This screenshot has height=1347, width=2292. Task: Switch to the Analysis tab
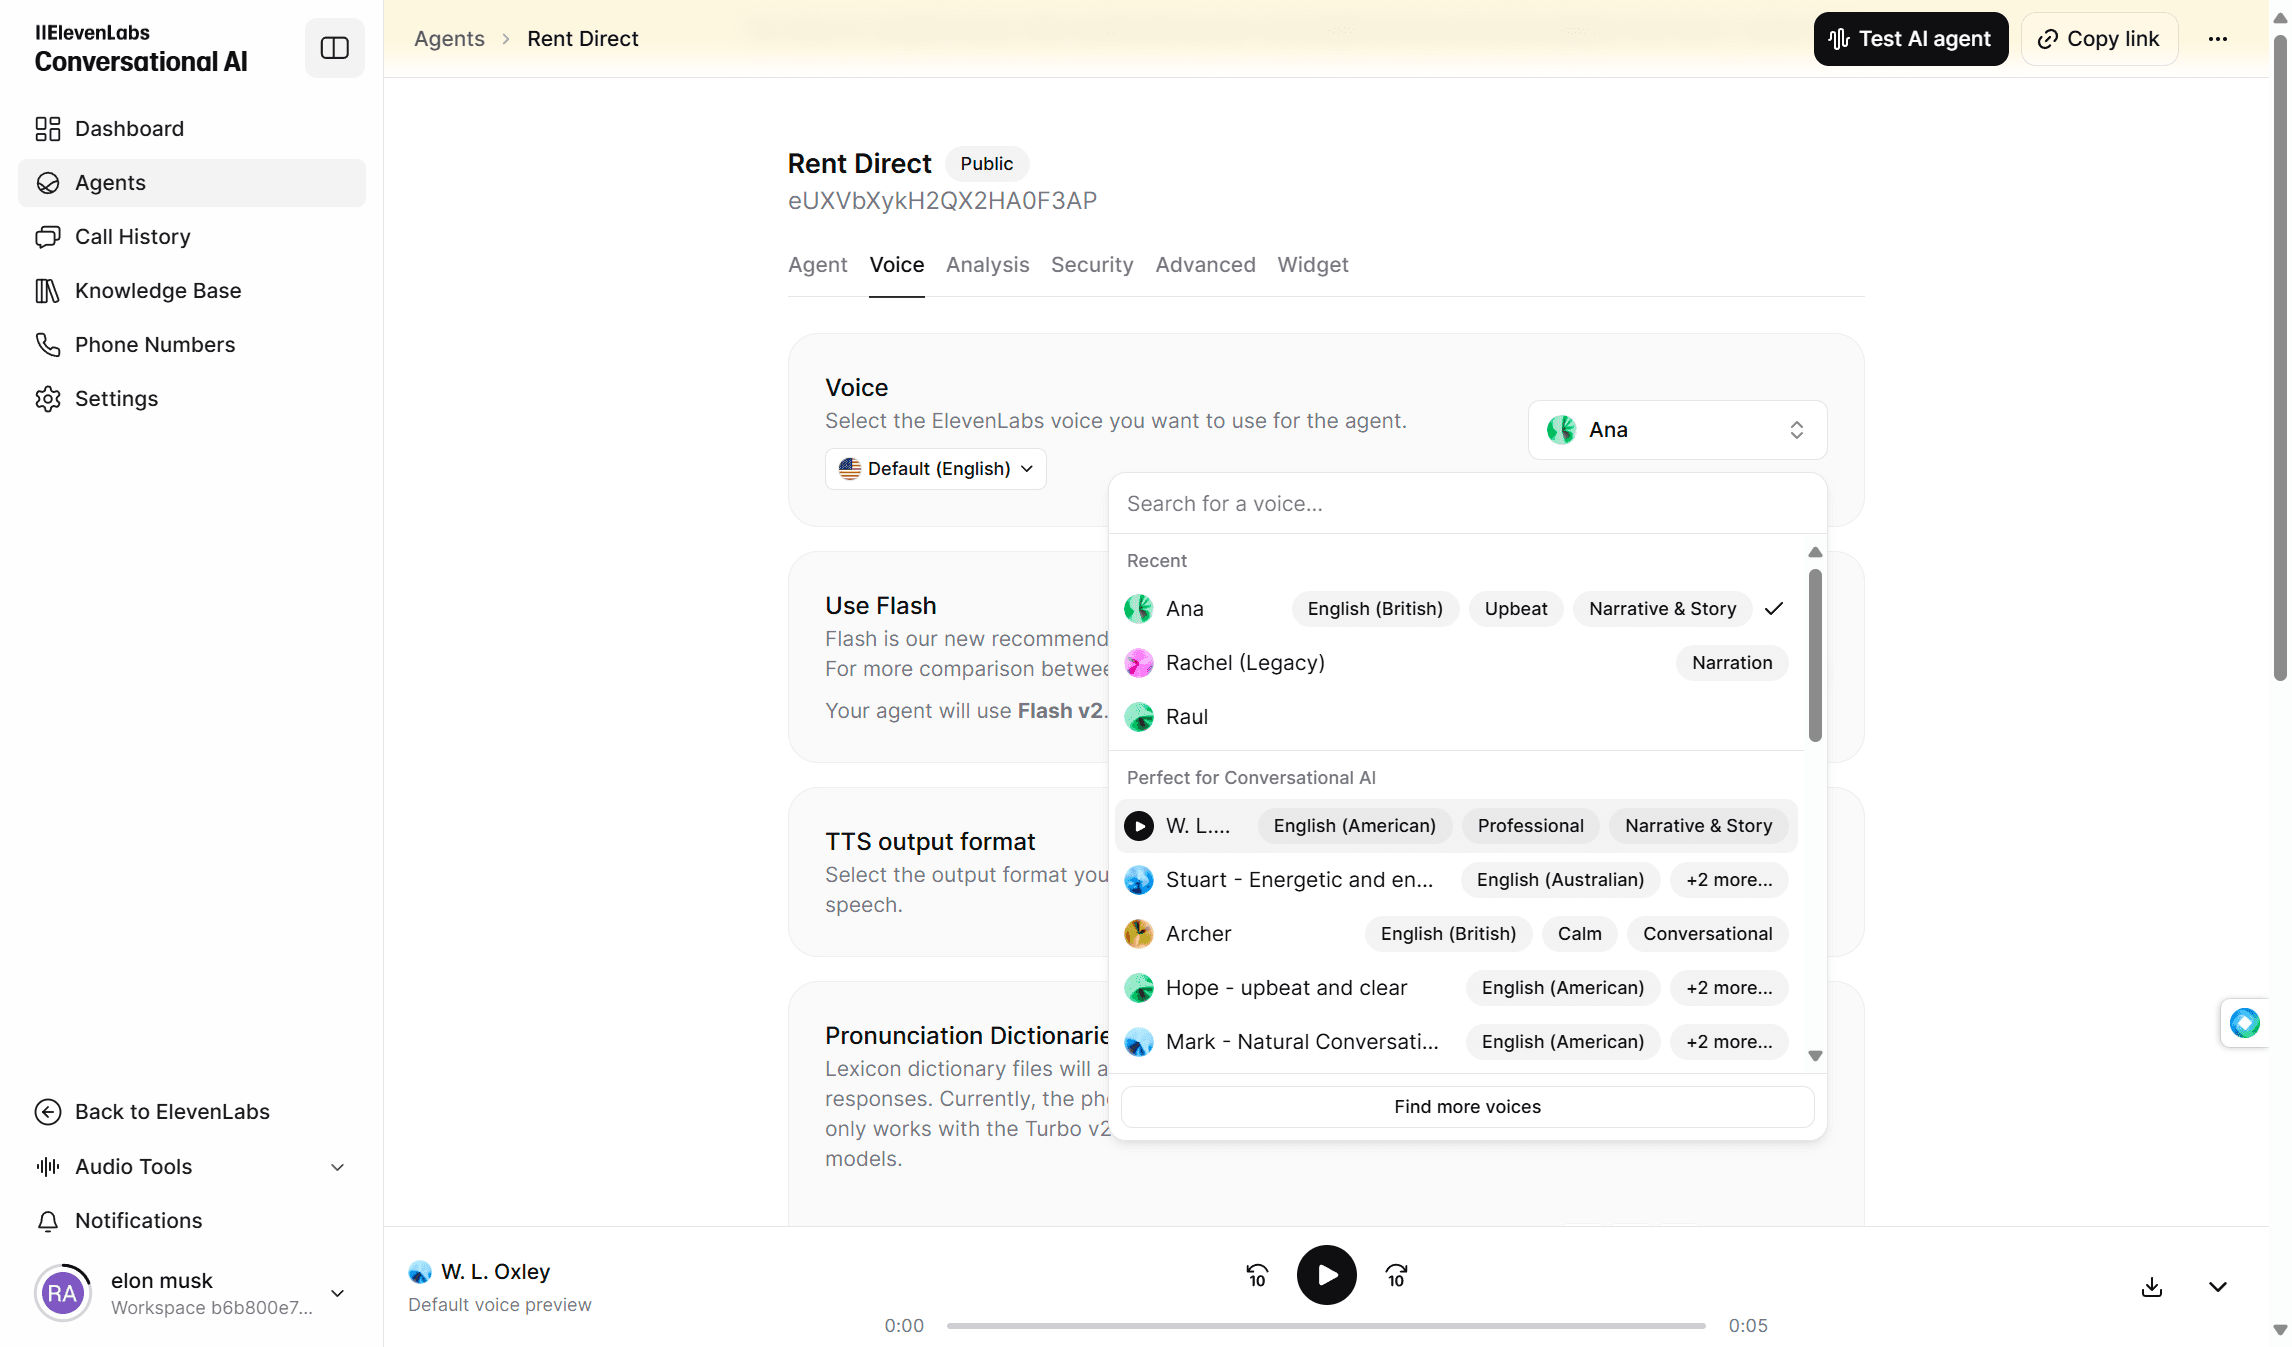[x=987, y=265]
